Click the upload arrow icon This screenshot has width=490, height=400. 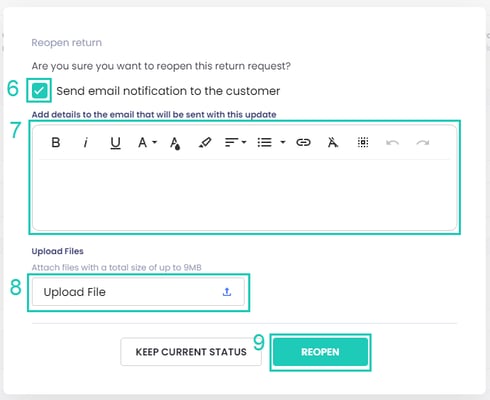227,292
